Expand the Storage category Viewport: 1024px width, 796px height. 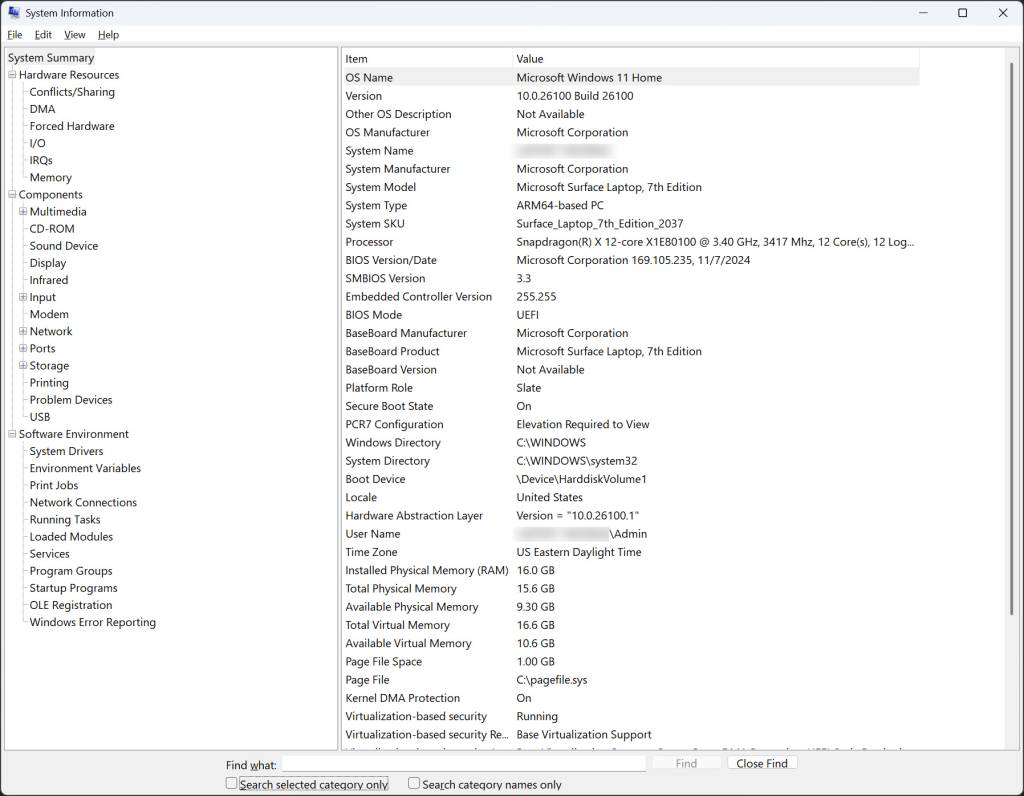coord(22,365)
